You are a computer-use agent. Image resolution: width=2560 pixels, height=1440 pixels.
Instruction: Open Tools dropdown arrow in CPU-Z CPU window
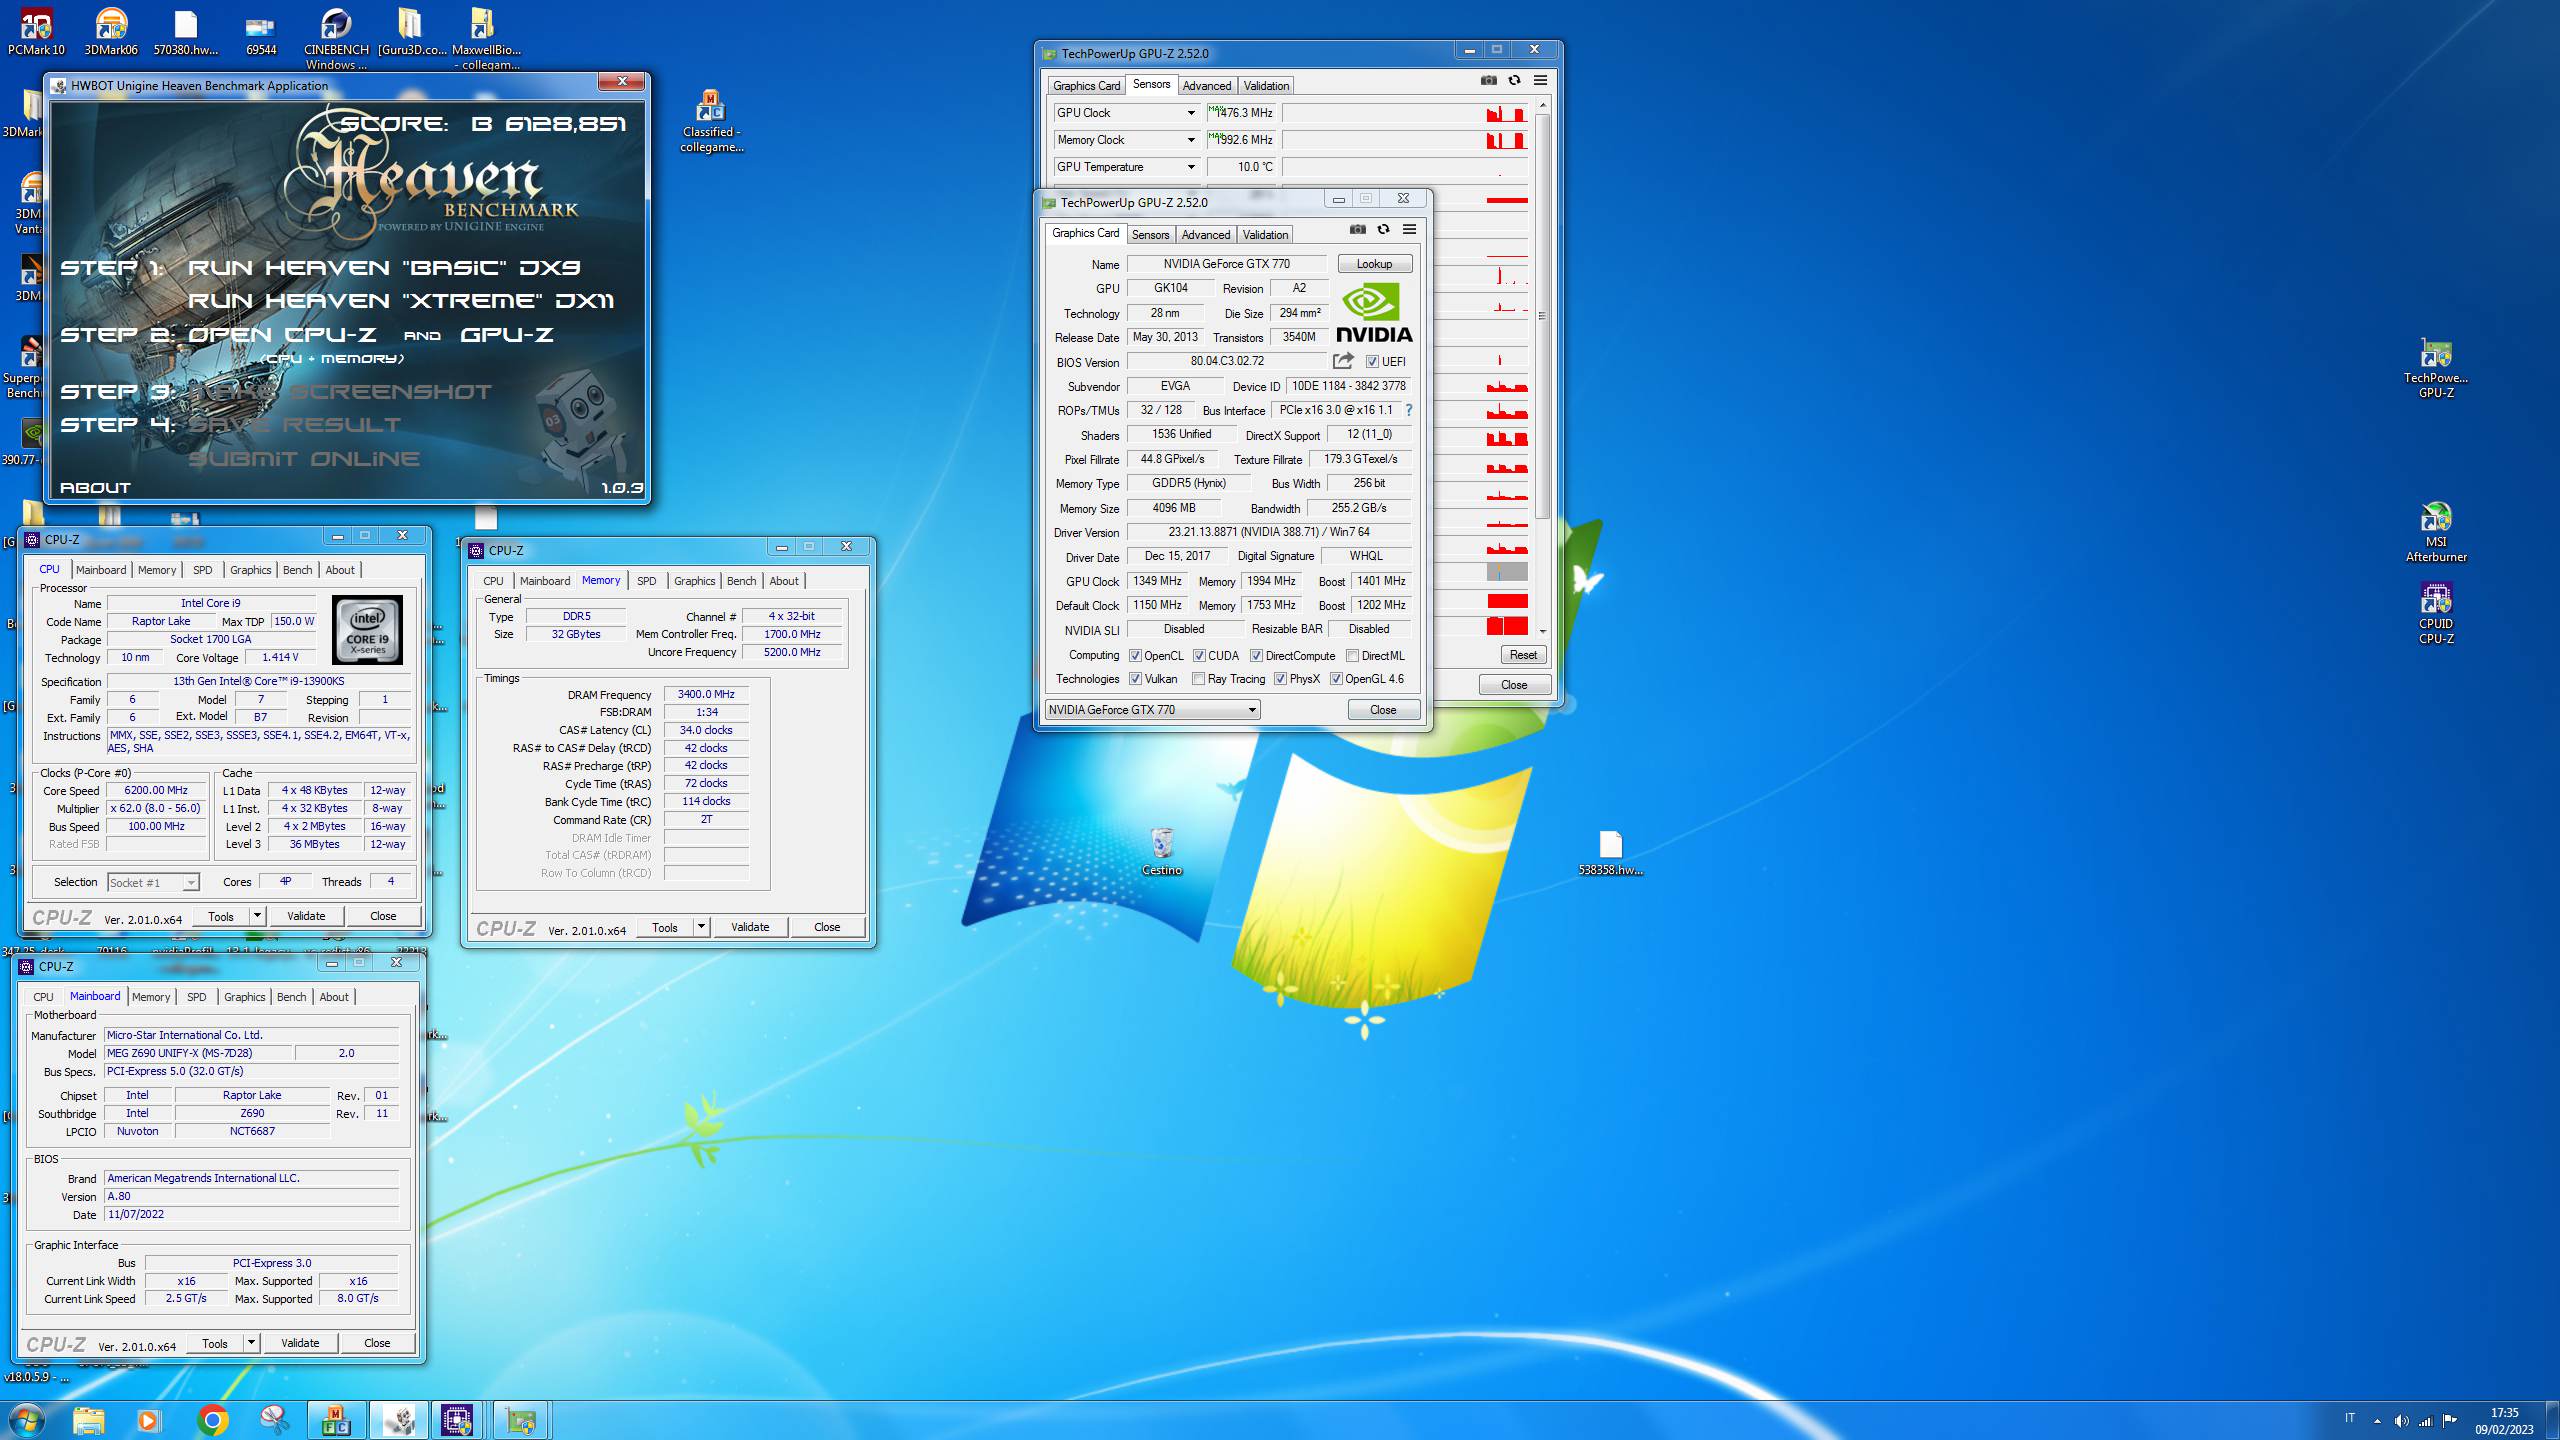pyautogui.click(x=257, y=916)
